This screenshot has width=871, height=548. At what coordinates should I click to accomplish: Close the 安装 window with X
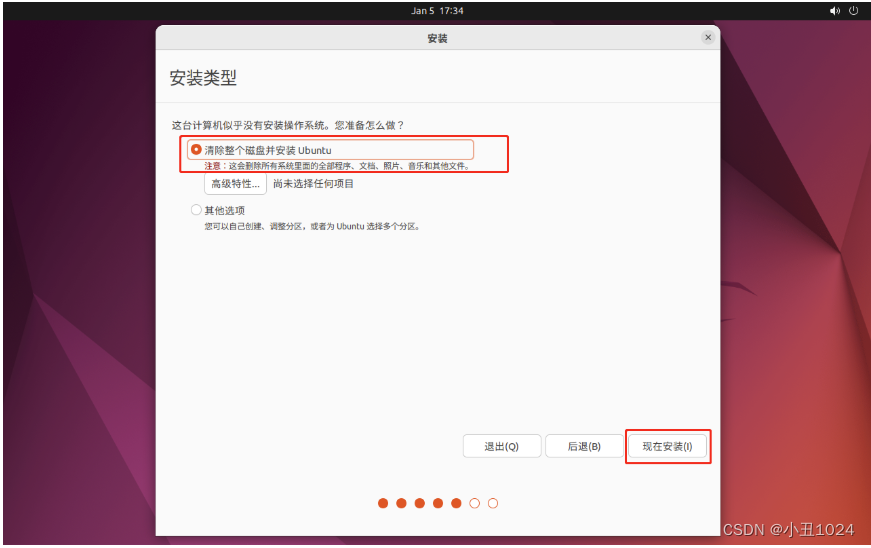(708, 37)
